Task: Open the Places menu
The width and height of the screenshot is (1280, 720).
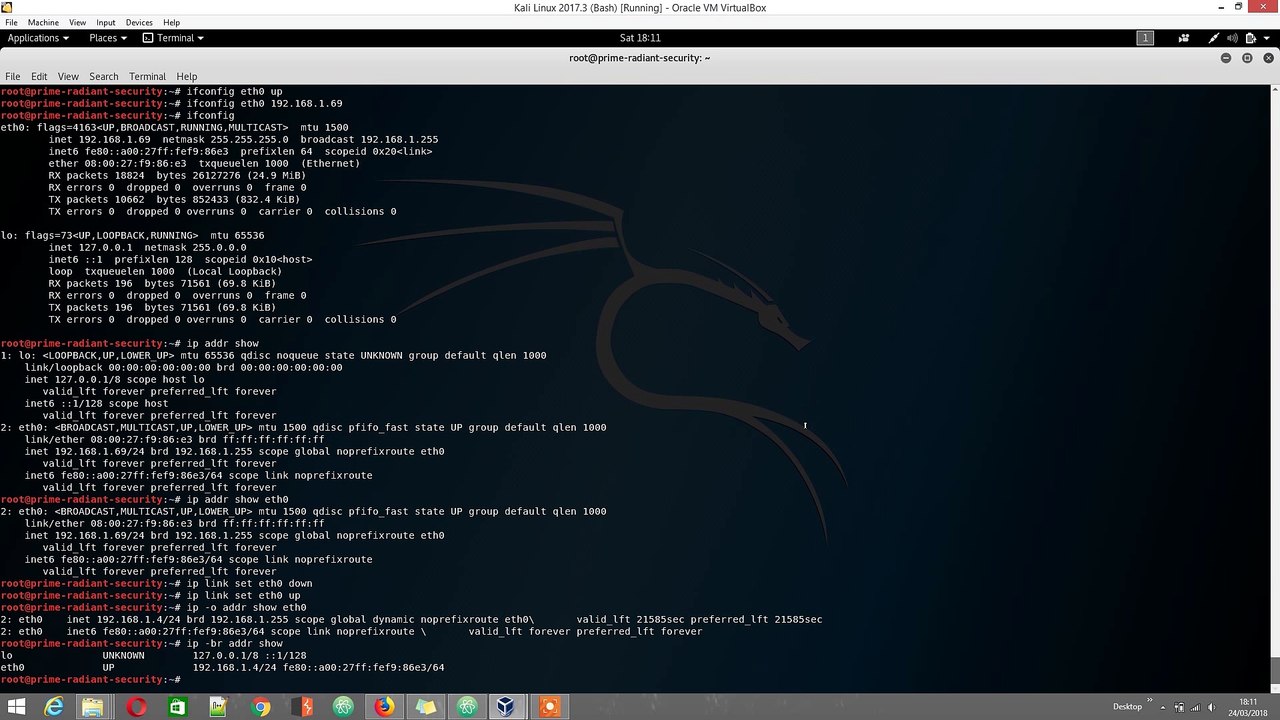Action: tap(108, 38)
